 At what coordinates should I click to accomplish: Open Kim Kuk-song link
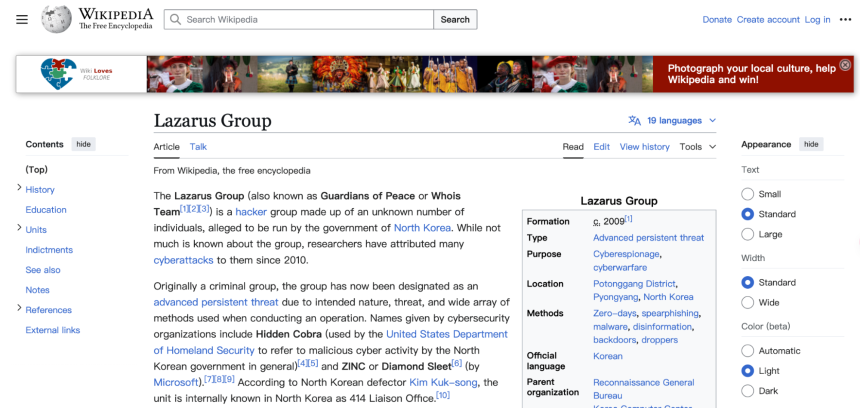pyautogui.click(x=443, y=382)
